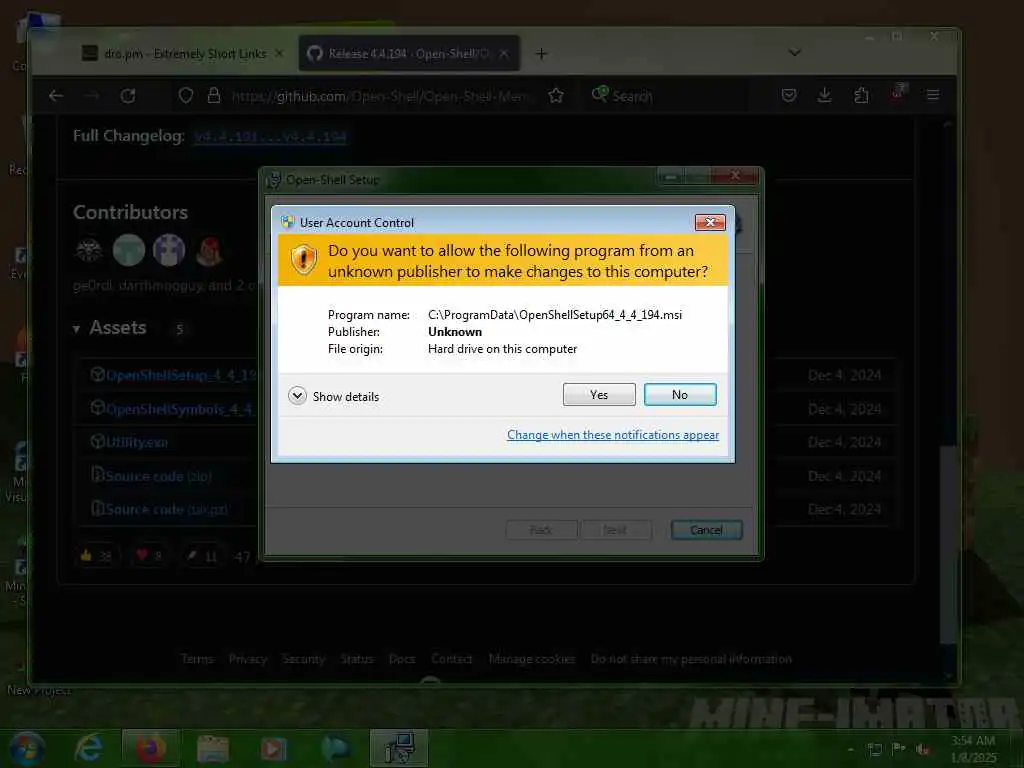Screen dimensions: 1024x768
Task: Click thumbs up reaction 38
Action: click(x=96, y=556)
